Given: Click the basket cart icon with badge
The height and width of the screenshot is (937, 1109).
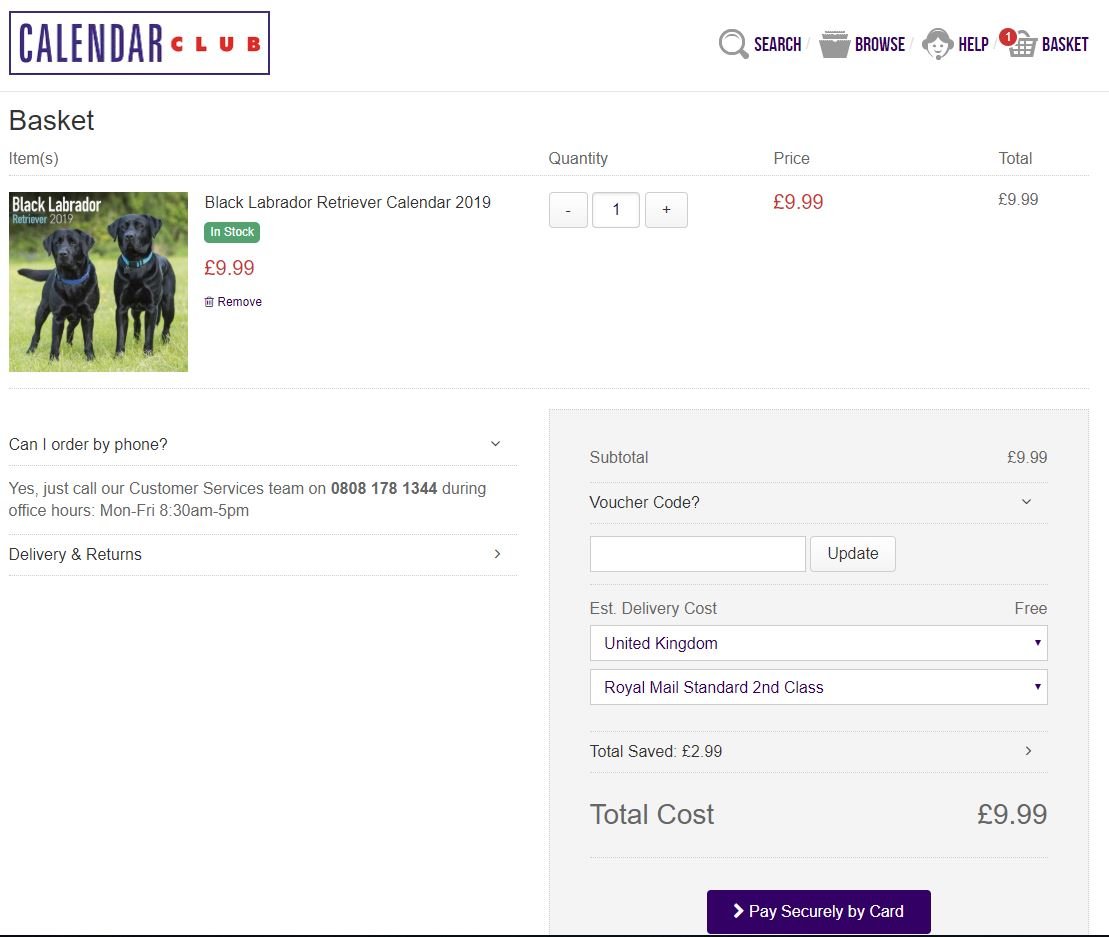Looking at the screenshot, I should (x=1018, y=43).
